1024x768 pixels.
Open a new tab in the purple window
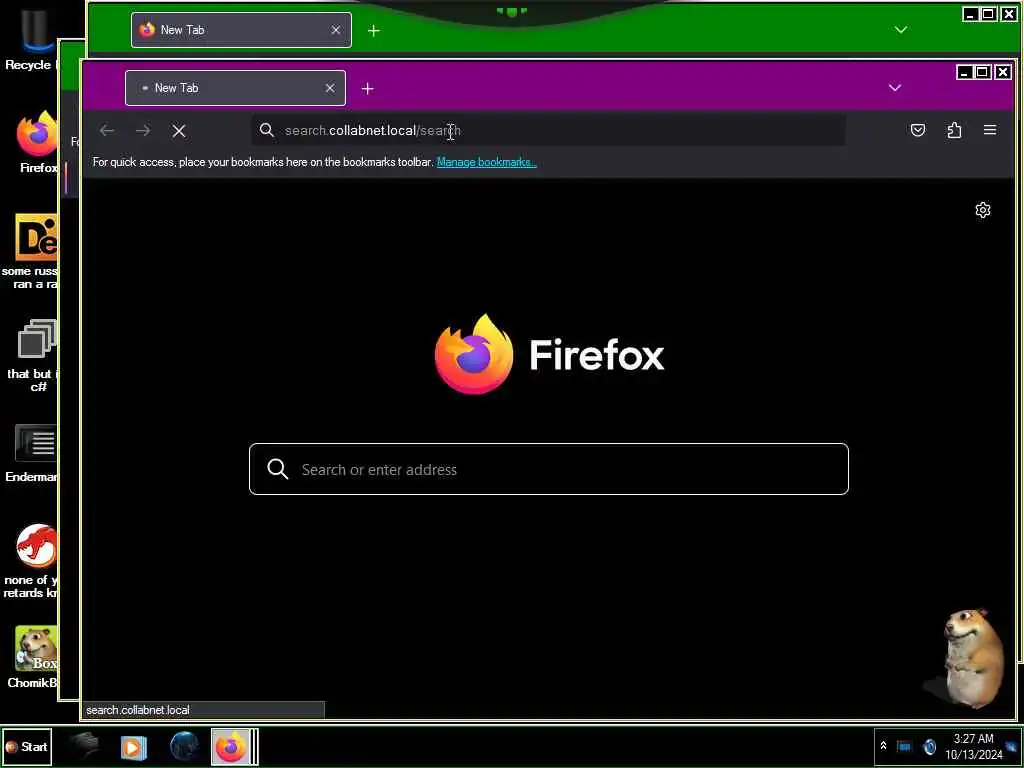coord(368,88)
